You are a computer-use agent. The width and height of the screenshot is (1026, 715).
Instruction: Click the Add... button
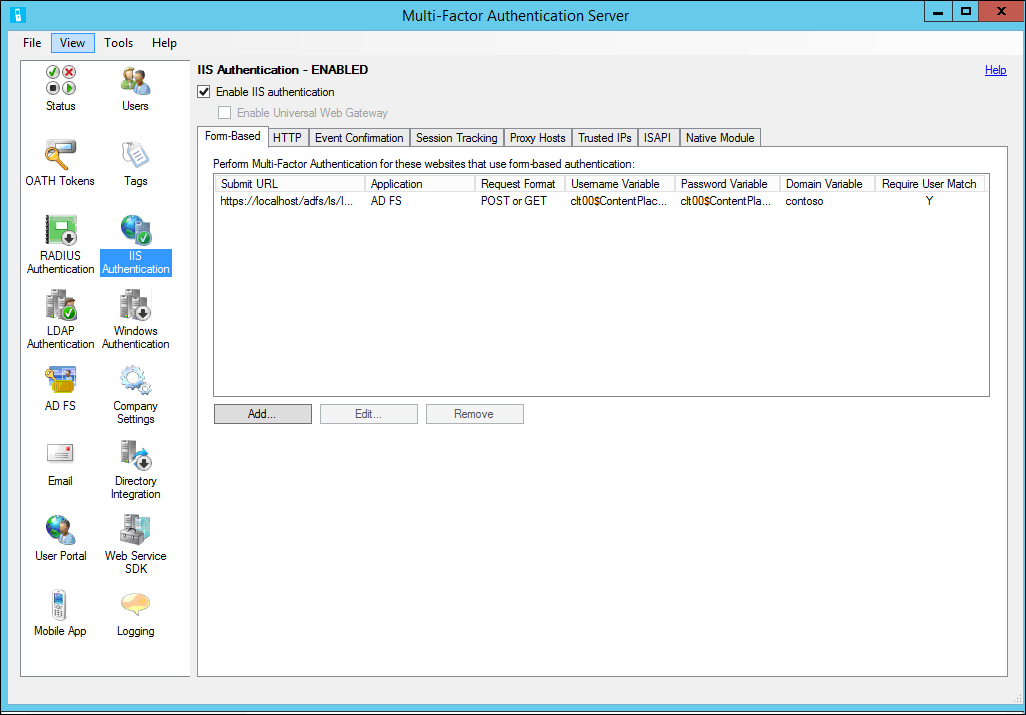coord(262,414)
